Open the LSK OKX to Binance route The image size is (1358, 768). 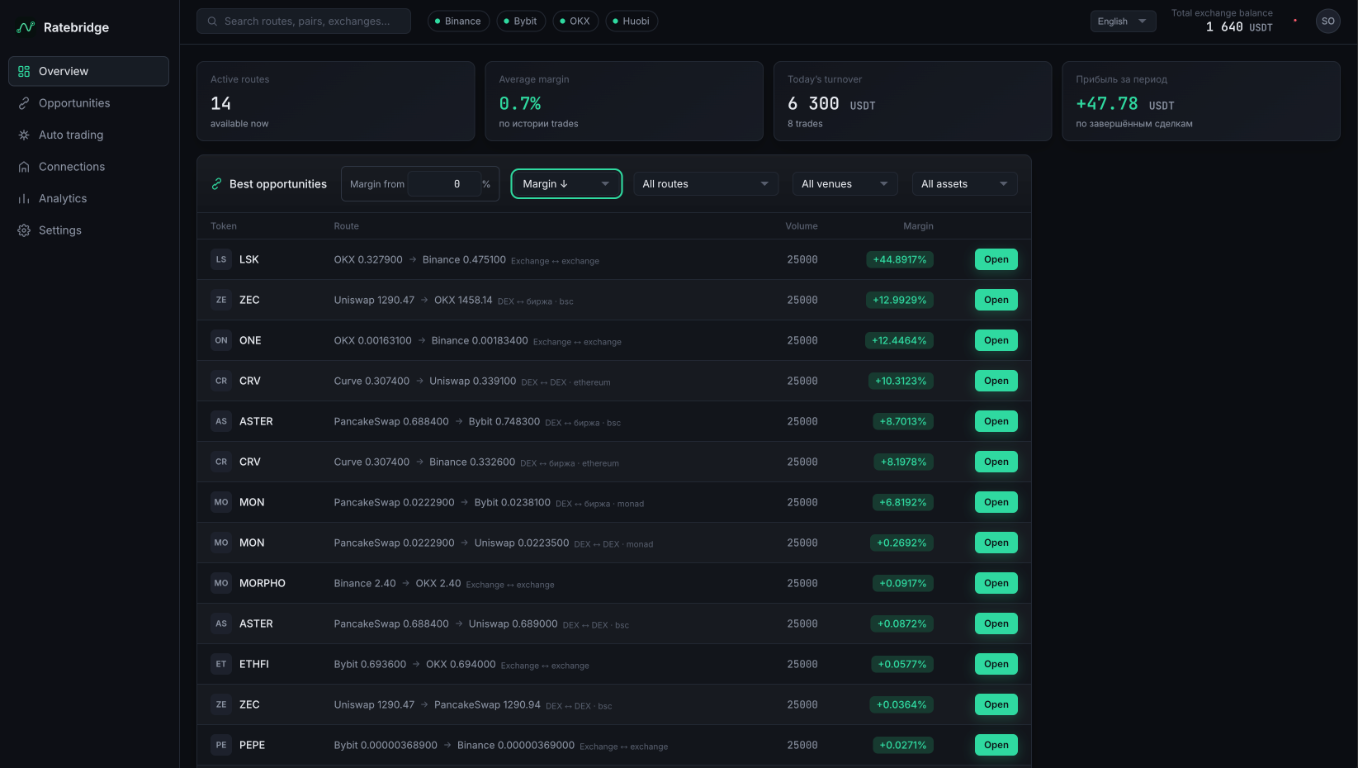pos(996,259)
